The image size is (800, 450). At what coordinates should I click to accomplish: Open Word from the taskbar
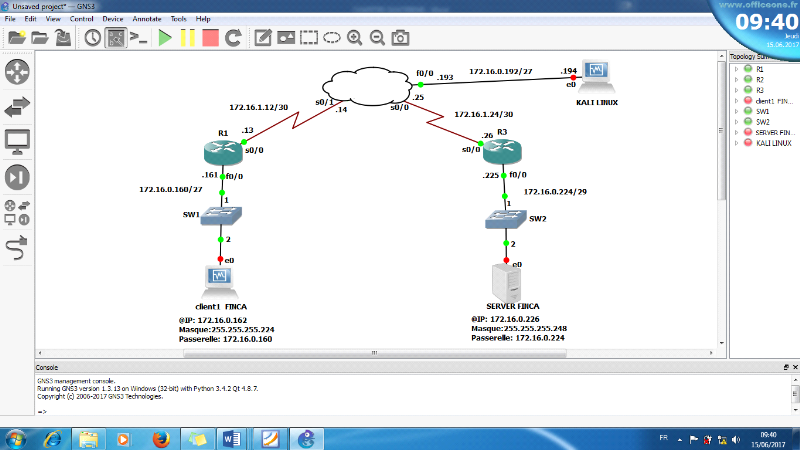point(231,439)
